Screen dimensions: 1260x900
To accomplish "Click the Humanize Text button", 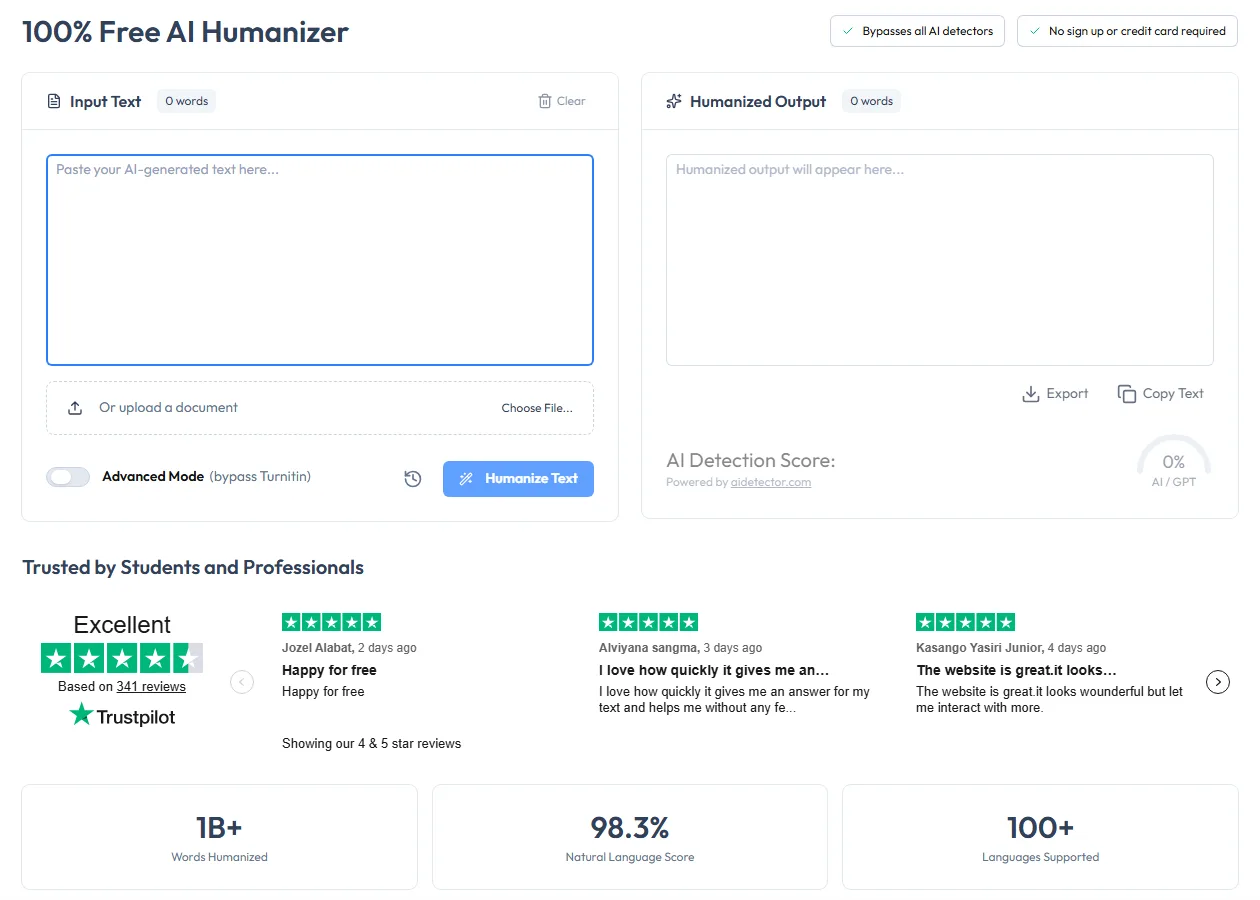I will click(518, 479).
